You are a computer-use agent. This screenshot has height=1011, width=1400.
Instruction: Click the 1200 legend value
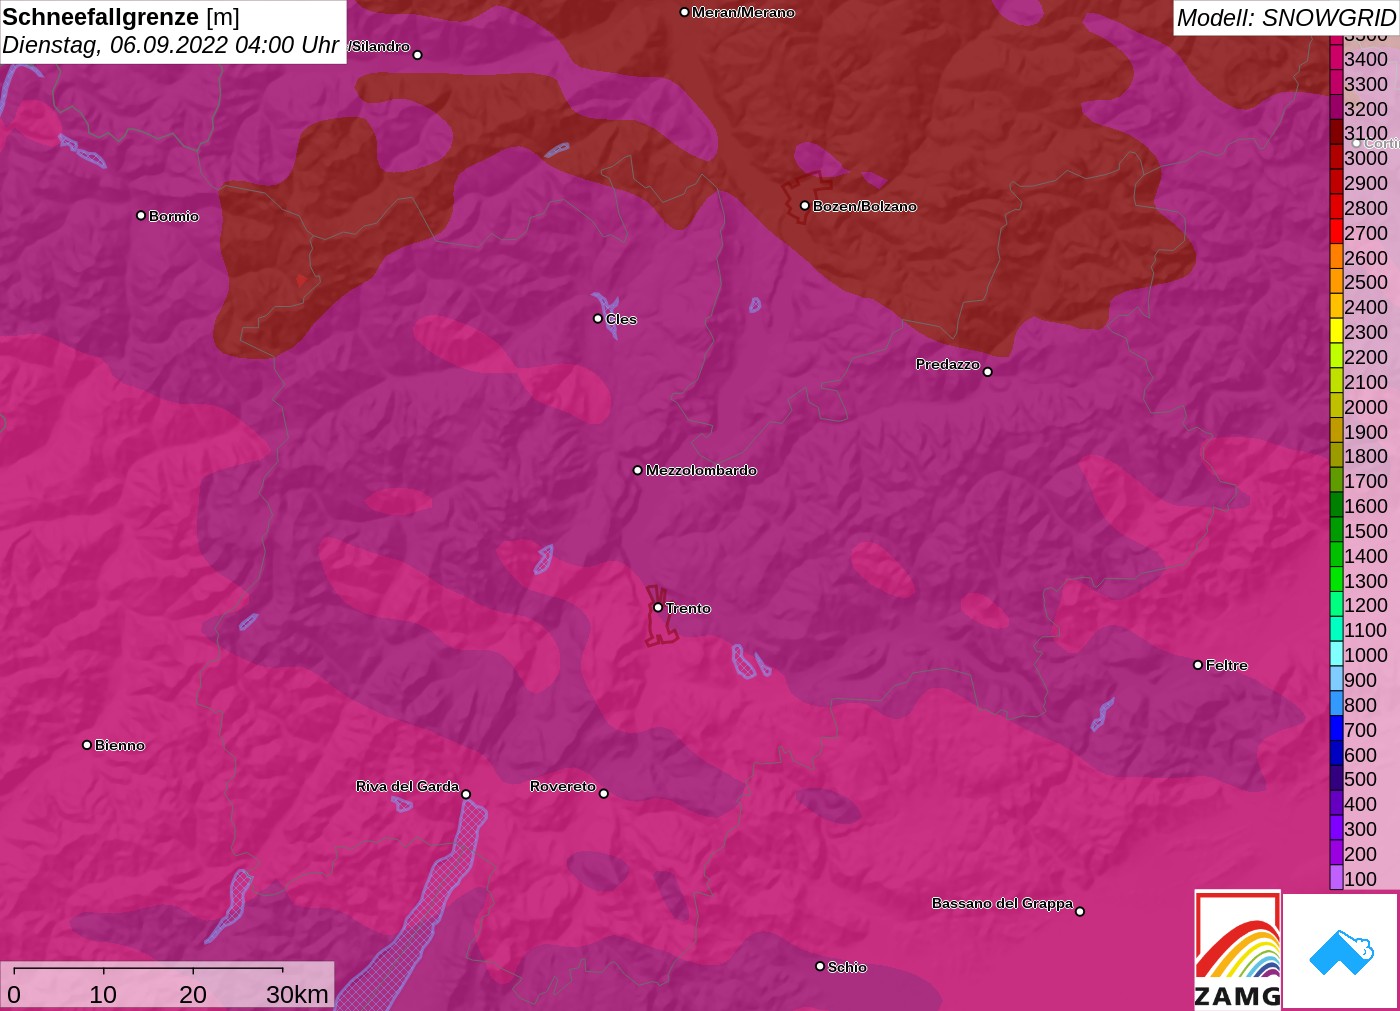pyautogui.click(x=1366, y=605)
